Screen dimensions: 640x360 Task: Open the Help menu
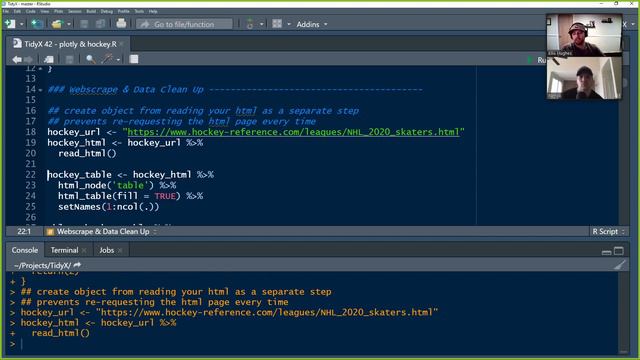click(x=153, y=11)
